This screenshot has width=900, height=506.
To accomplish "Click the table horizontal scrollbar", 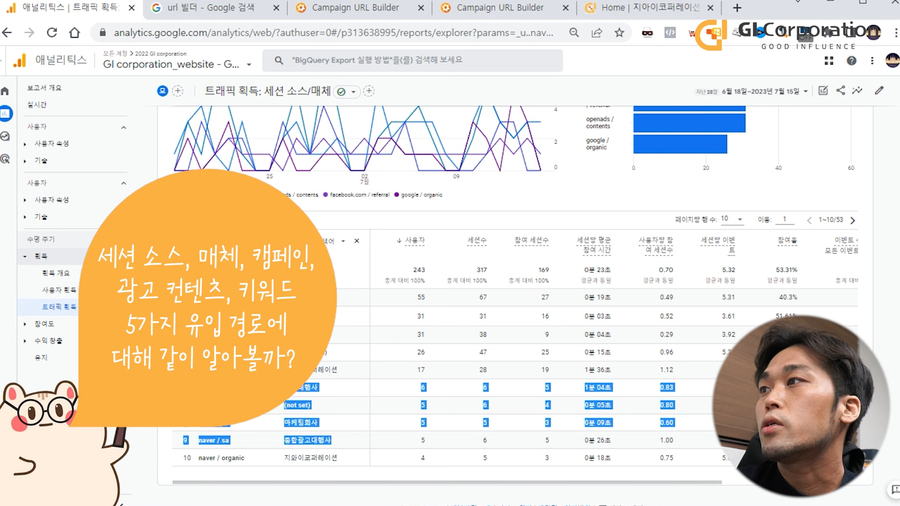I will [447, 482].
